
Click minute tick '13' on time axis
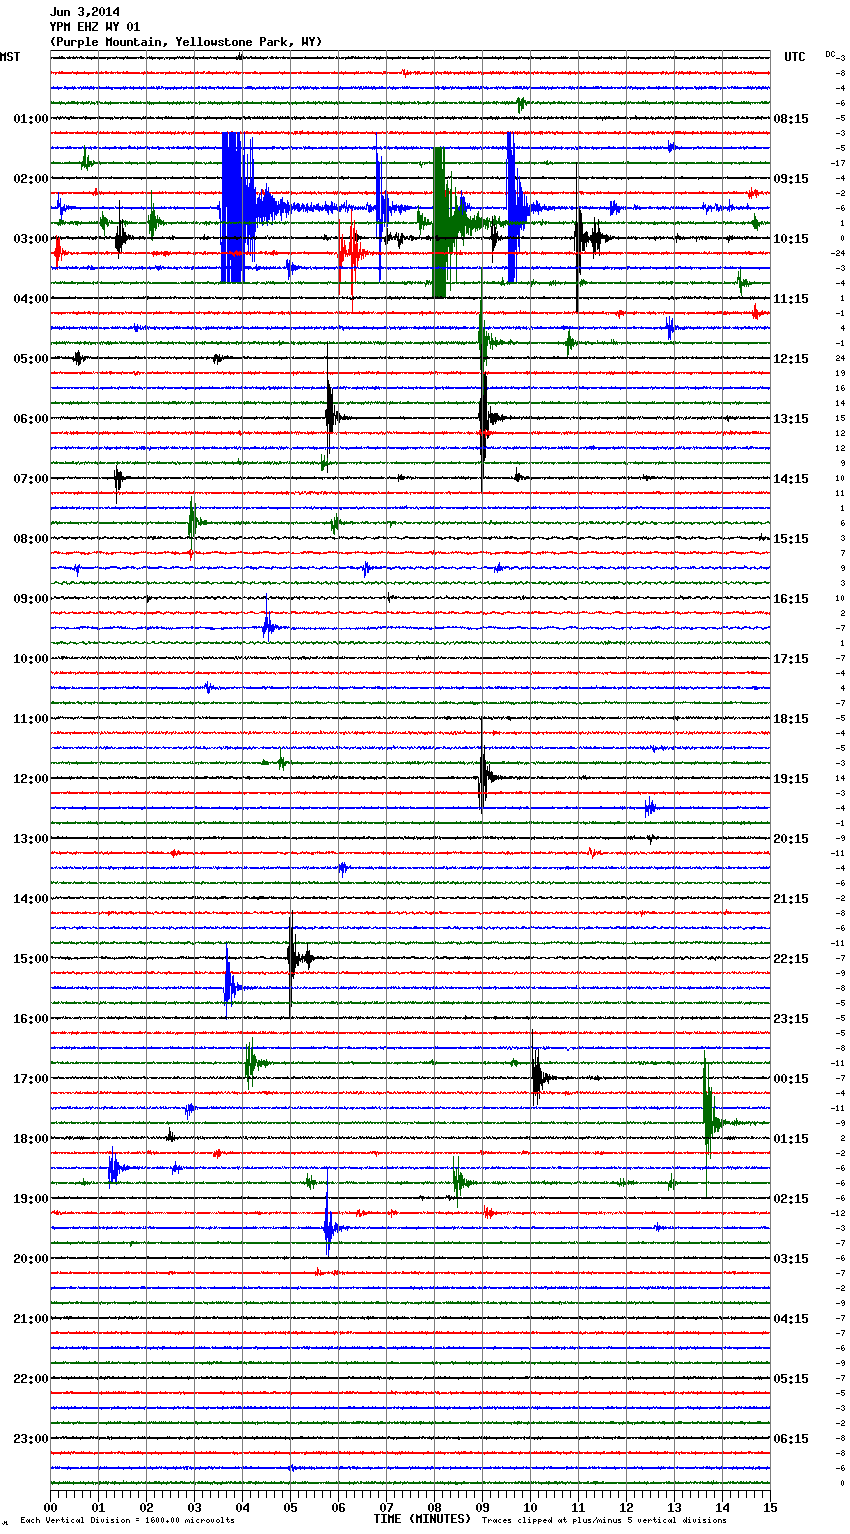[x=674, y=1507]
